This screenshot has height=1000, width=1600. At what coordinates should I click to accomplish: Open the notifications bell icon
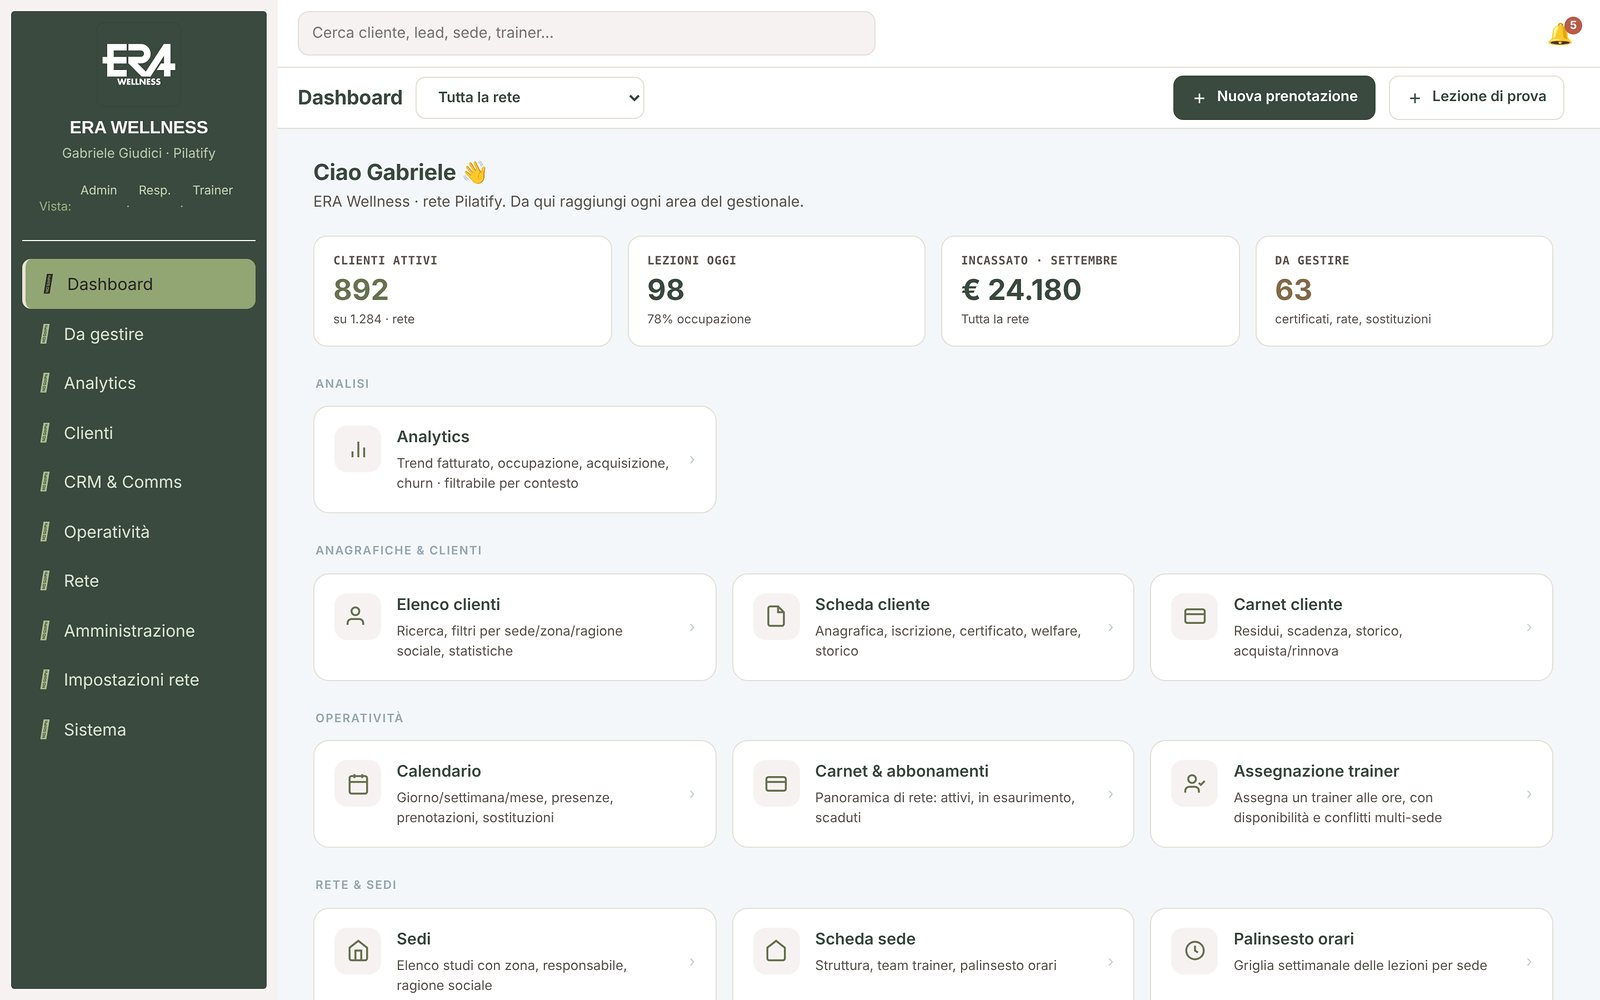1559,34
